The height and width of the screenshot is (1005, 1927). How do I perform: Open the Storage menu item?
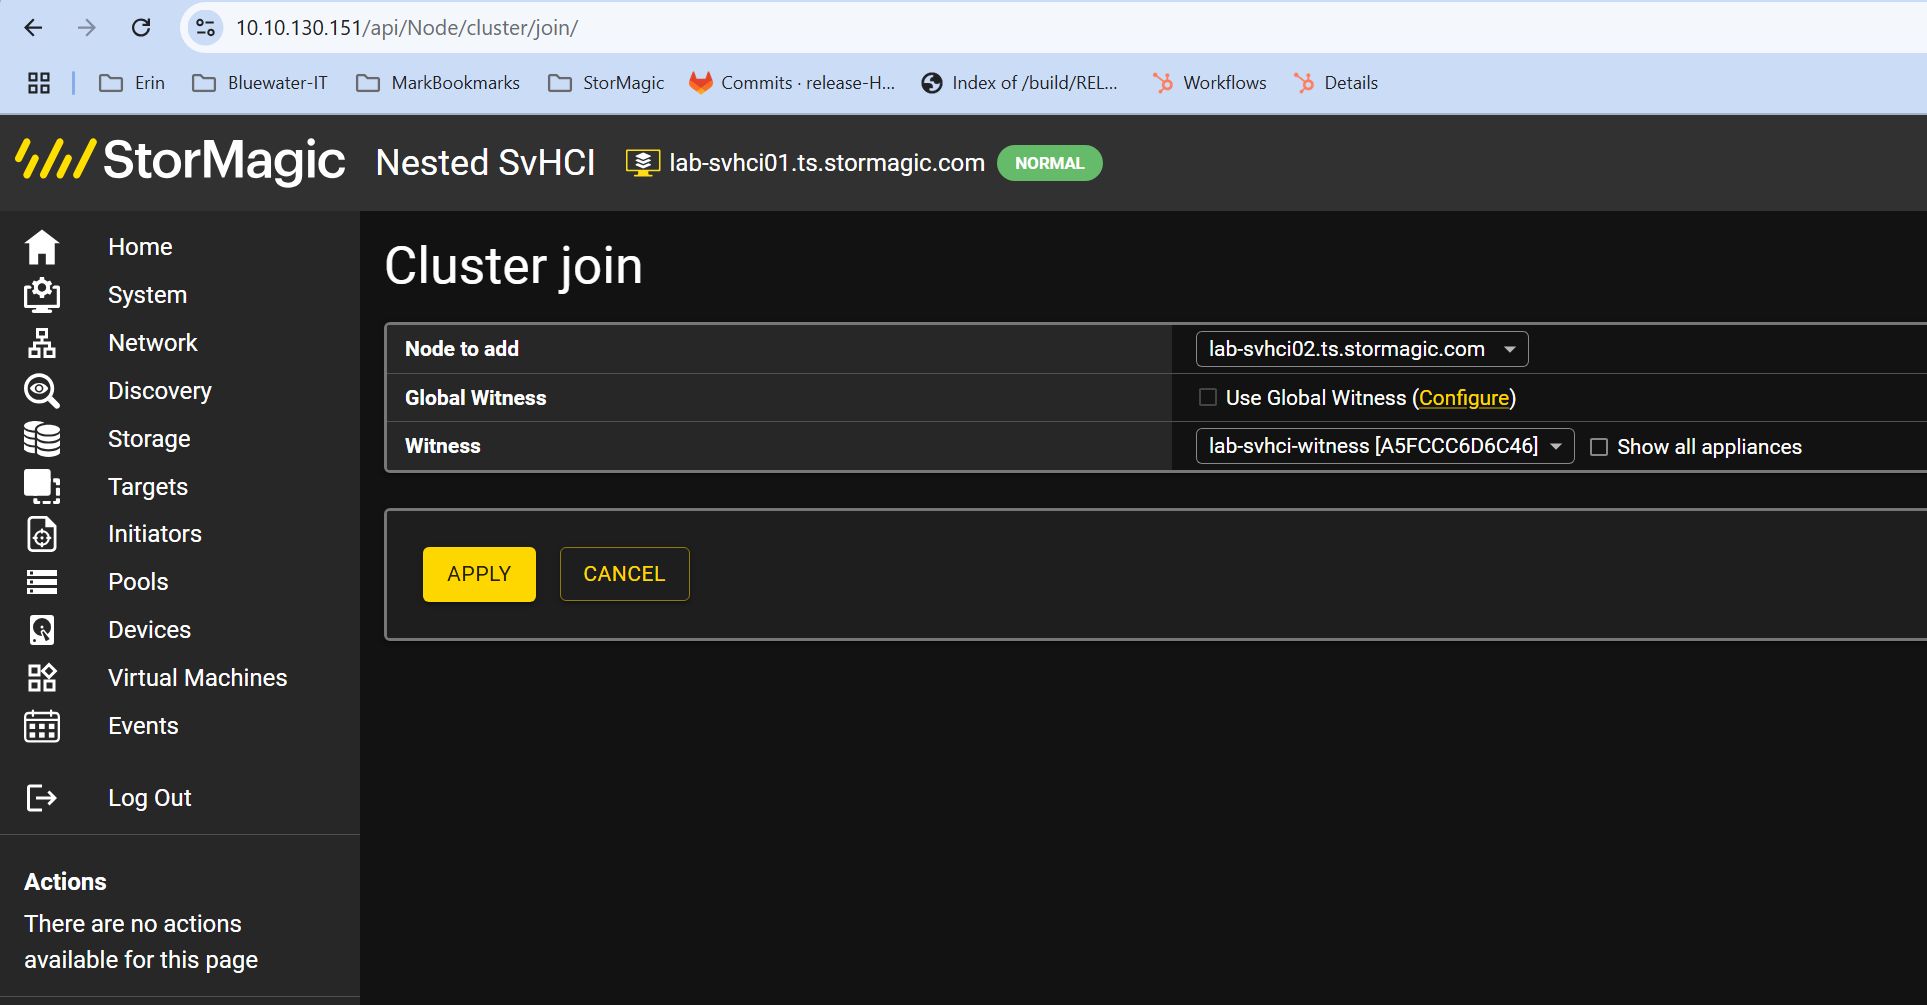coord(149,439)
